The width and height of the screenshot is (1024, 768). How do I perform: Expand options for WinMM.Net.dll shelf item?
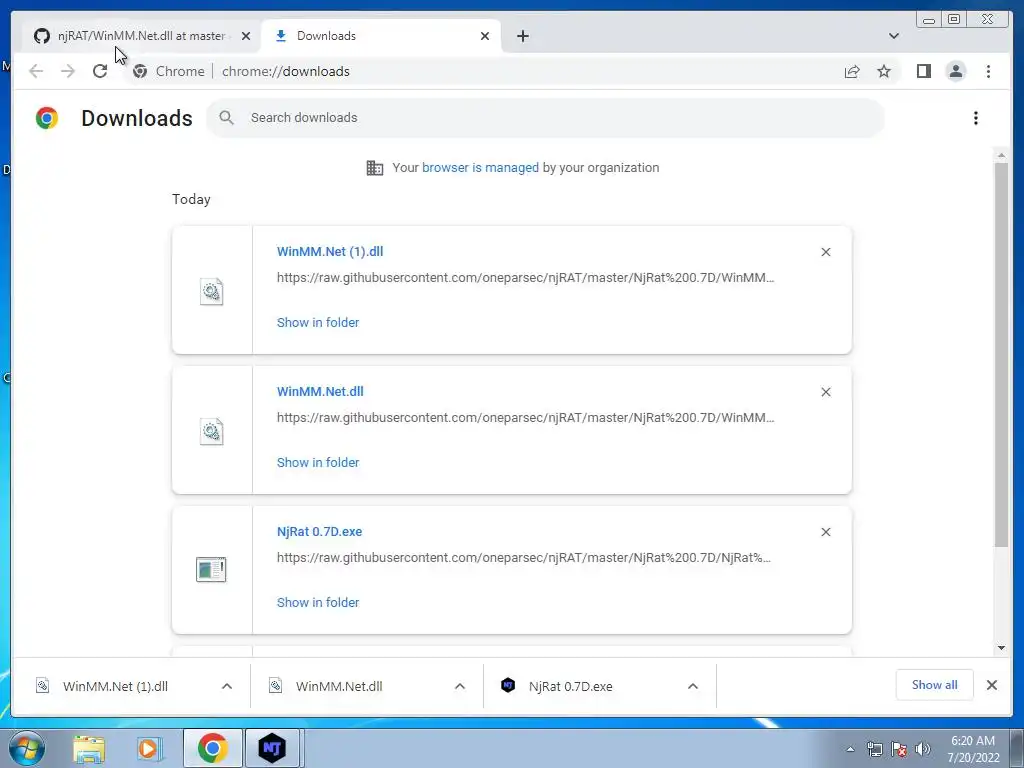point(460,686)
